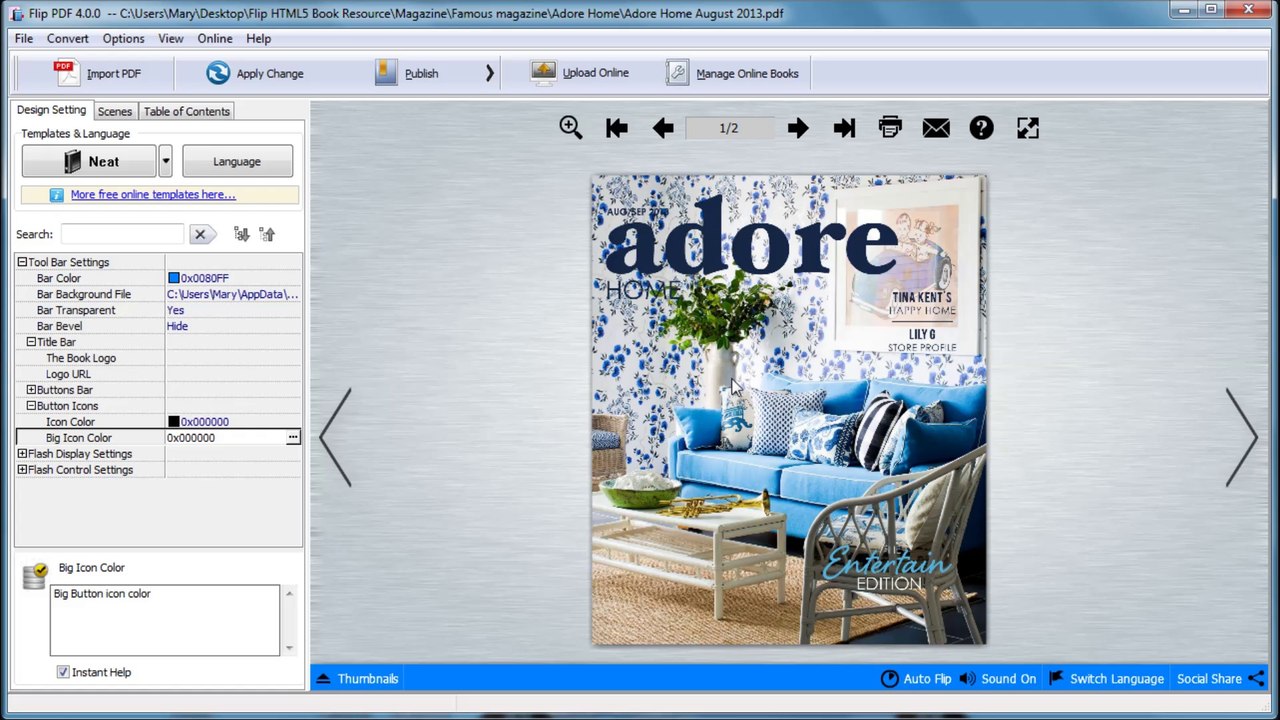Screen dimensions: 1280x720
Task: Select the Bar Bevel Hide value
Action: (233, 326)
